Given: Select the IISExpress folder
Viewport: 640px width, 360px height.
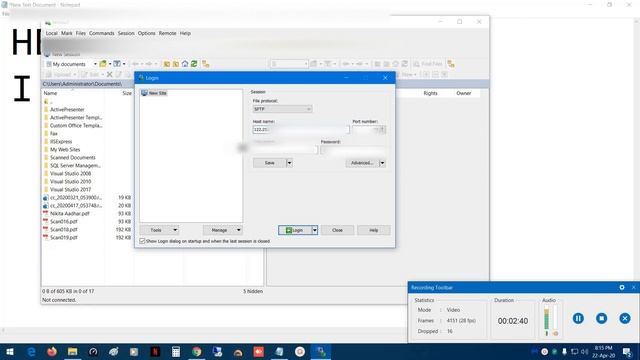Looking at the screenshot, I should 61,142.
